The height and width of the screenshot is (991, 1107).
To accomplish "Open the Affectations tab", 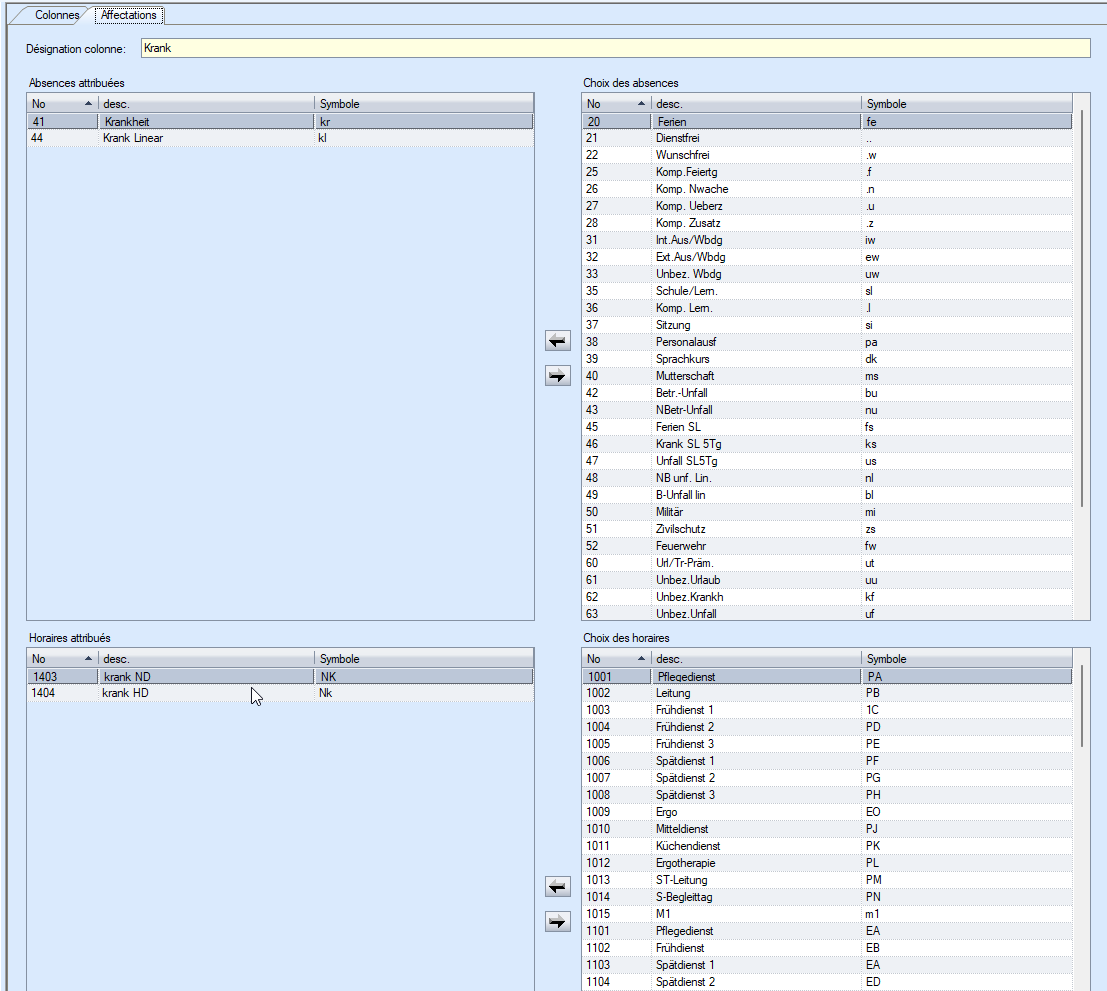I will coord(129,16).
